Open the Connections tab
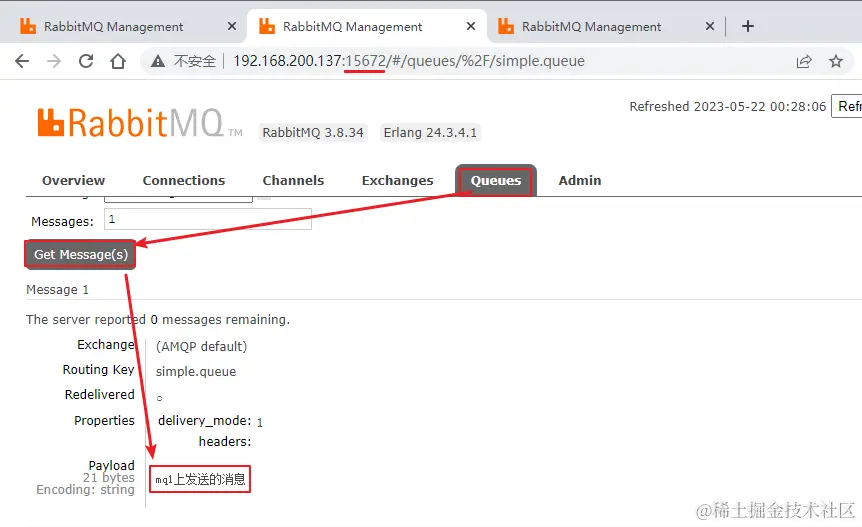 point(184,180)
